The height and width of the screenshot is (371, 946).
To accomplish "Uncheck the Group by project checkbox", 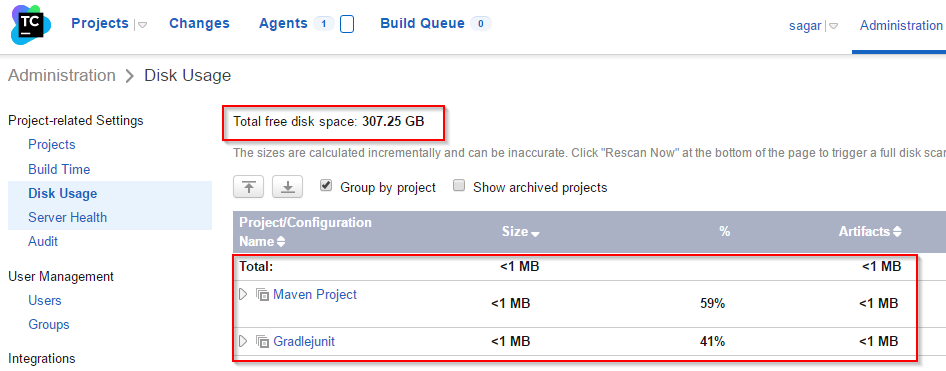I will [326, 186].
